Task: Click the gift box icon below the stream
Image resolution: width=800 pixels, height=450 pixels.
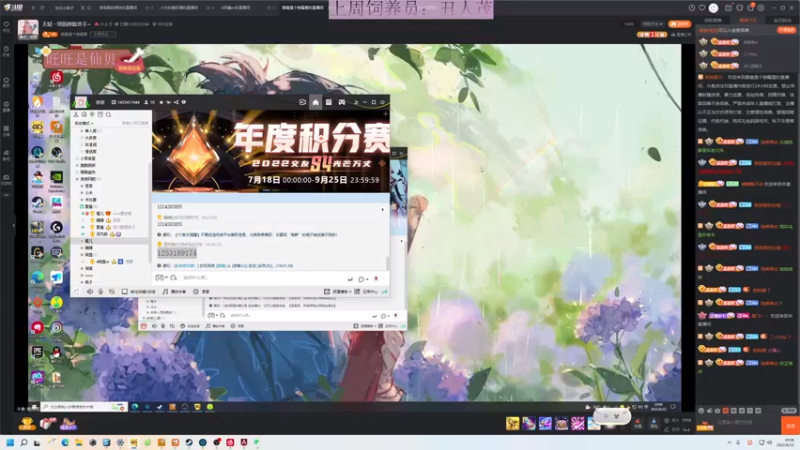Action: pos(47,423)
